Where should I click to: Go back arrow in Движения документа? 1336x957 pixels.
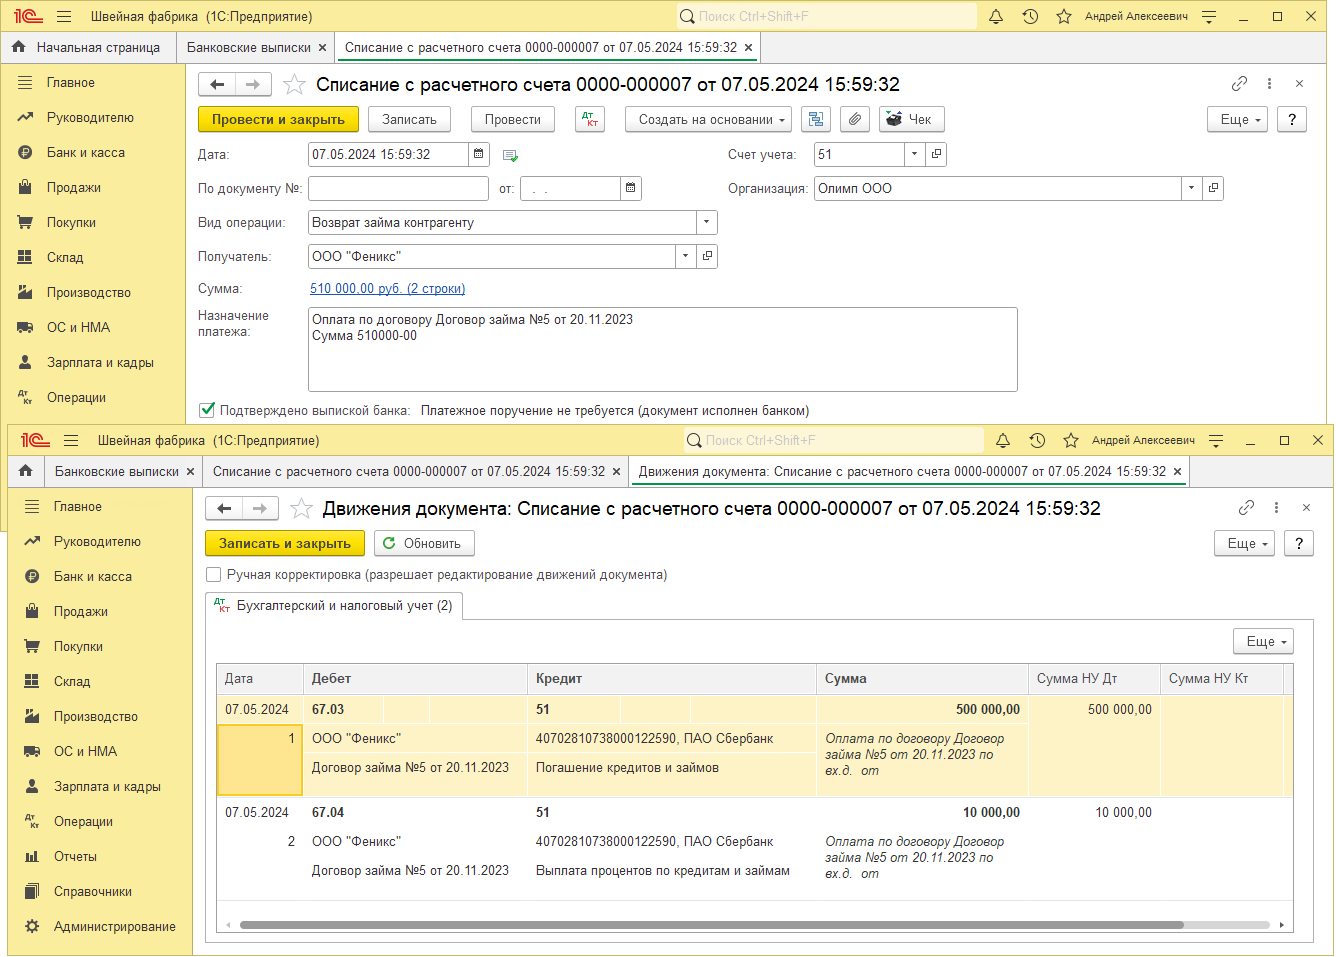pos(224,509)
